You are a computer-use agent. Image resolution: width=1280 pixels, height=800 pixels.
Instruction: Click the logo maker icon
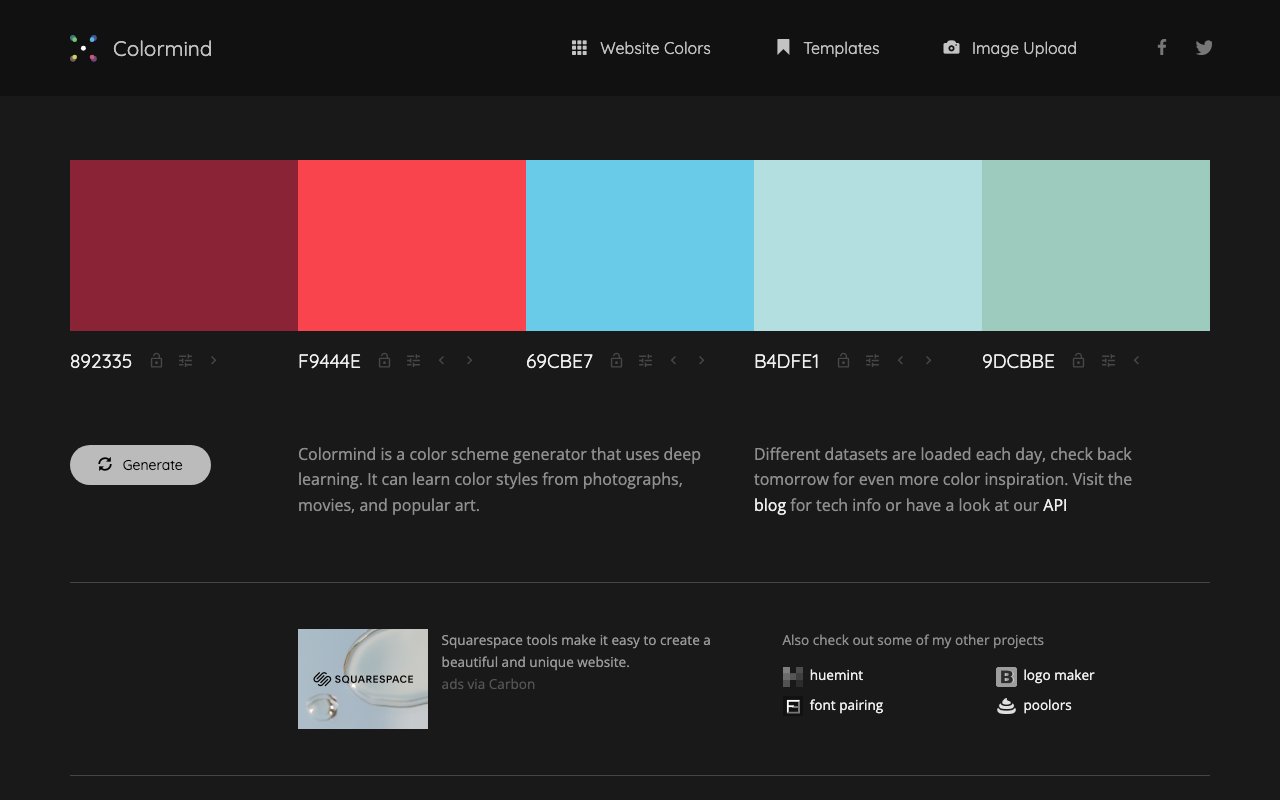(1005, 675)
